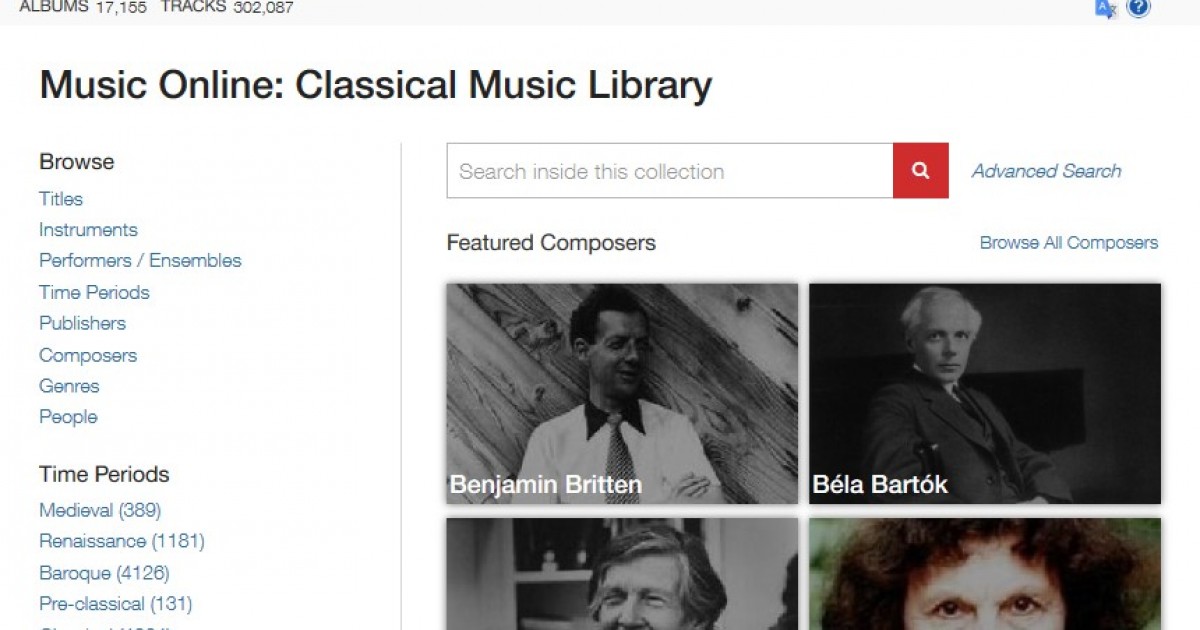Browse by Publishers

click(82, 324)
